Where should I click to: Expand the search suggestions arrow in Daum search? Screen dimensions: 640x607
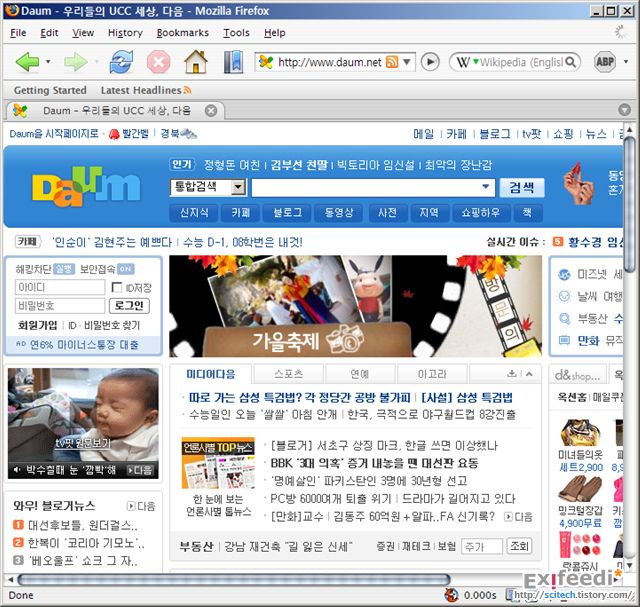[485, 187]
